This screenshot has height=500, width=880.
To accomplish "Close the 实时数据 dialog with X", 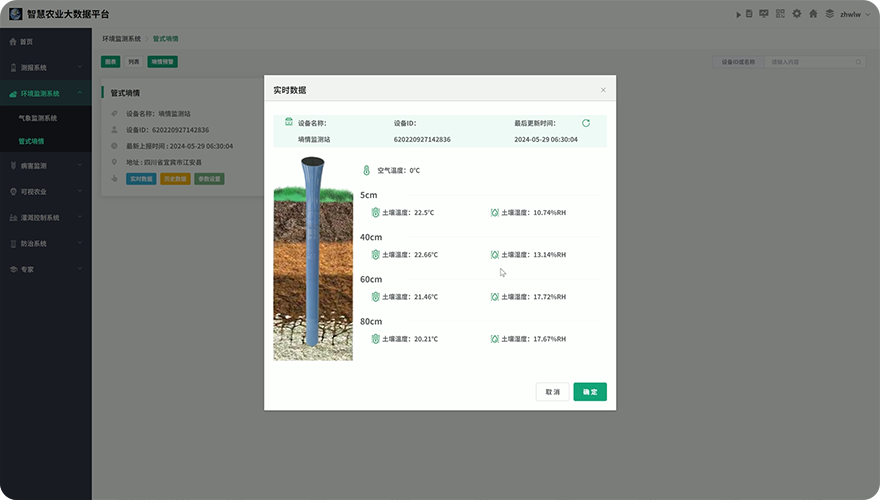I will point(603,90).
